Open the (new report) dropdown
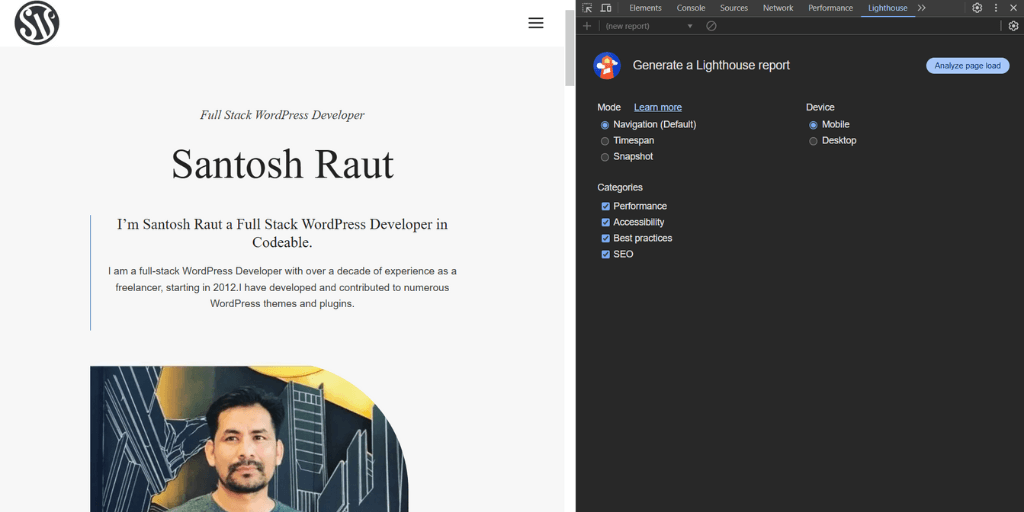Screen dimensions: 1024x512 649,26
